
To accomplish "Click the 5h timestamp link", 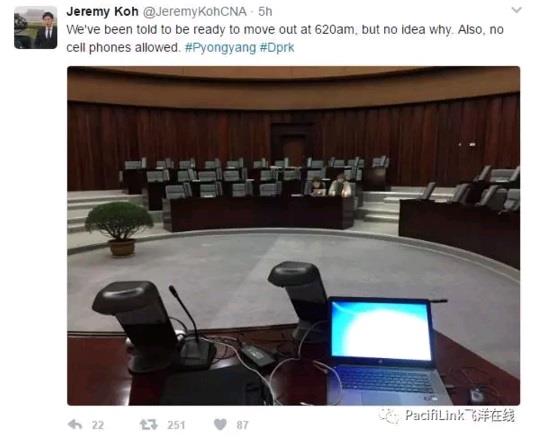I will coord(265,12).
